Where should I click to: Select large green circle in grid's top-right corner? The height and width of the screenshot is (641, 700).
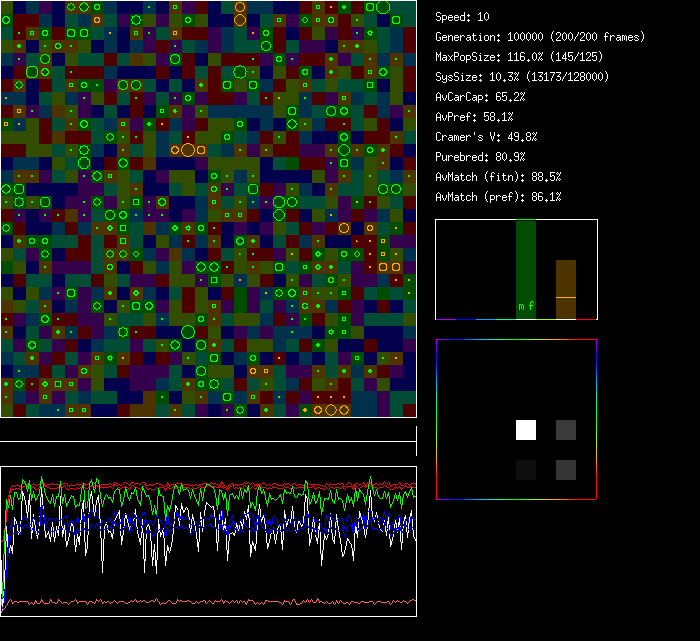coord(383,7)
